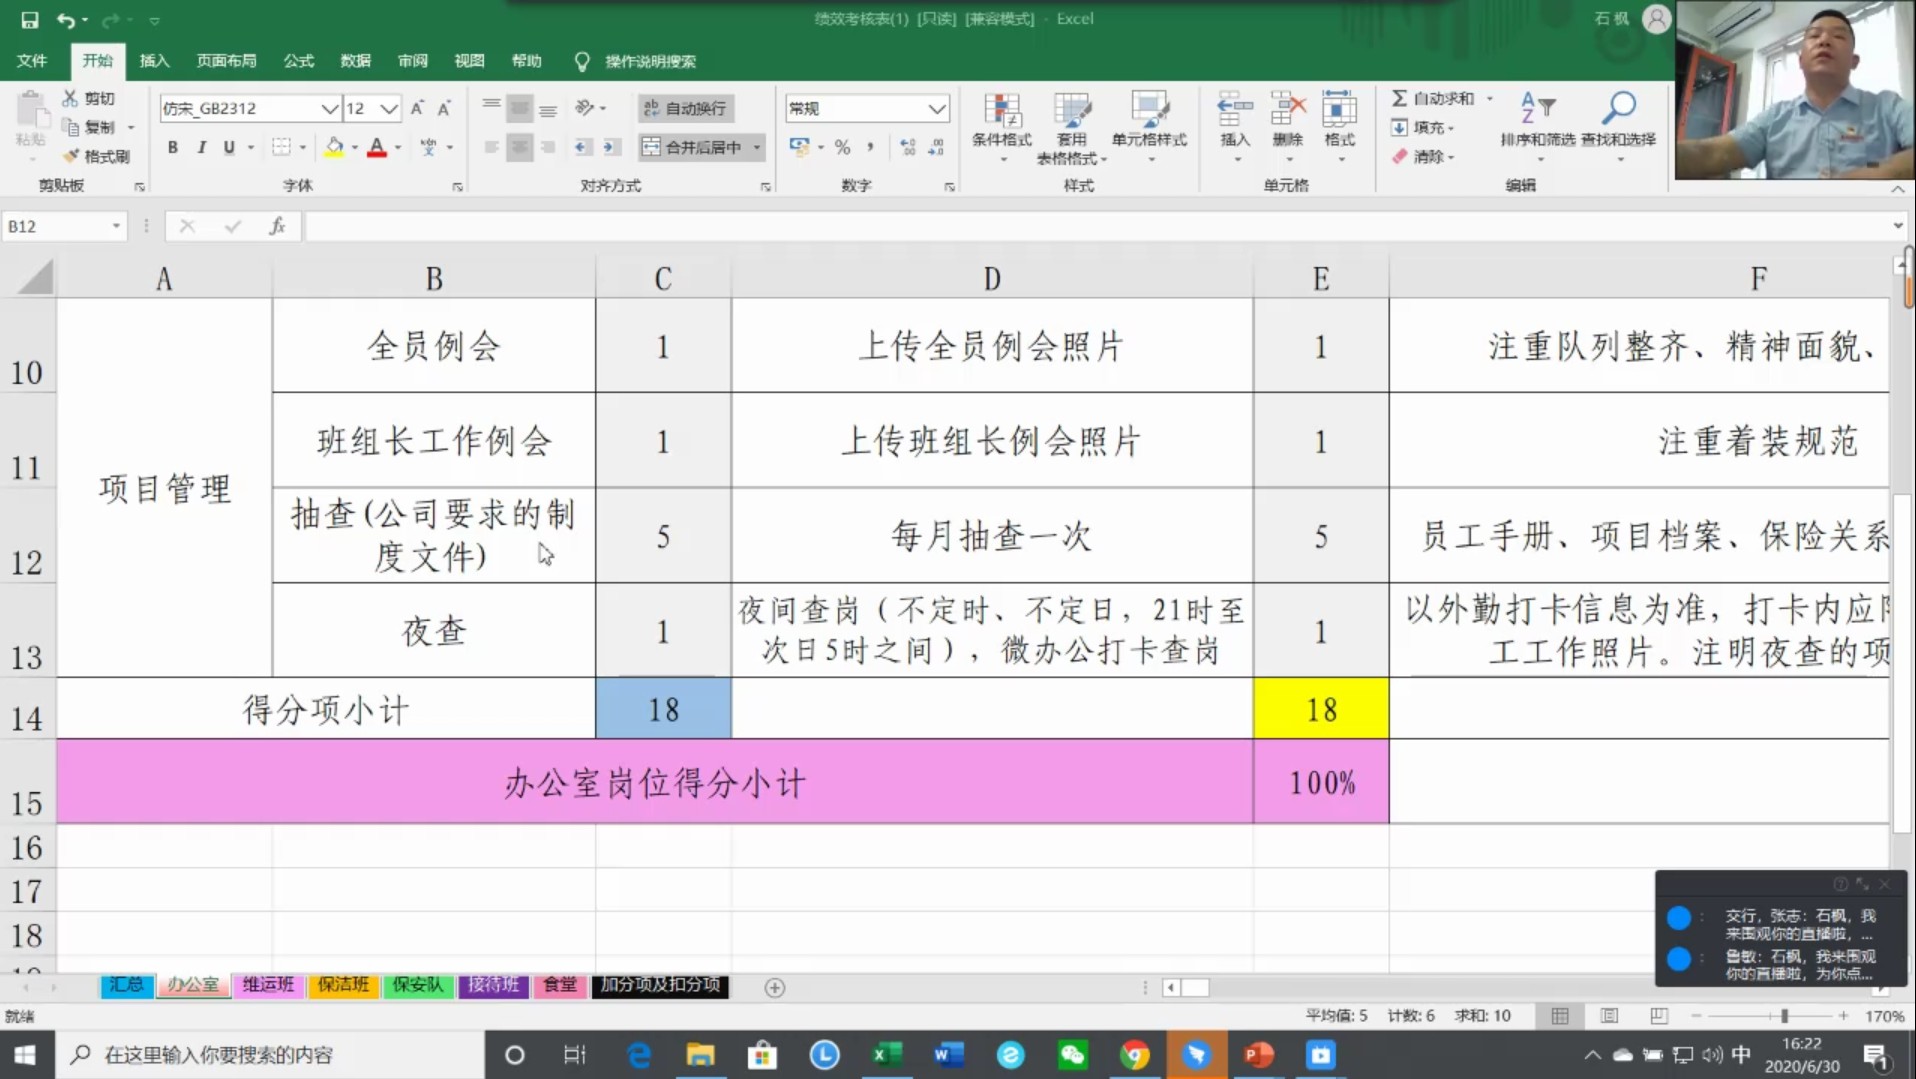Click the percent style icon
1916x1079 pixels.
842,147
